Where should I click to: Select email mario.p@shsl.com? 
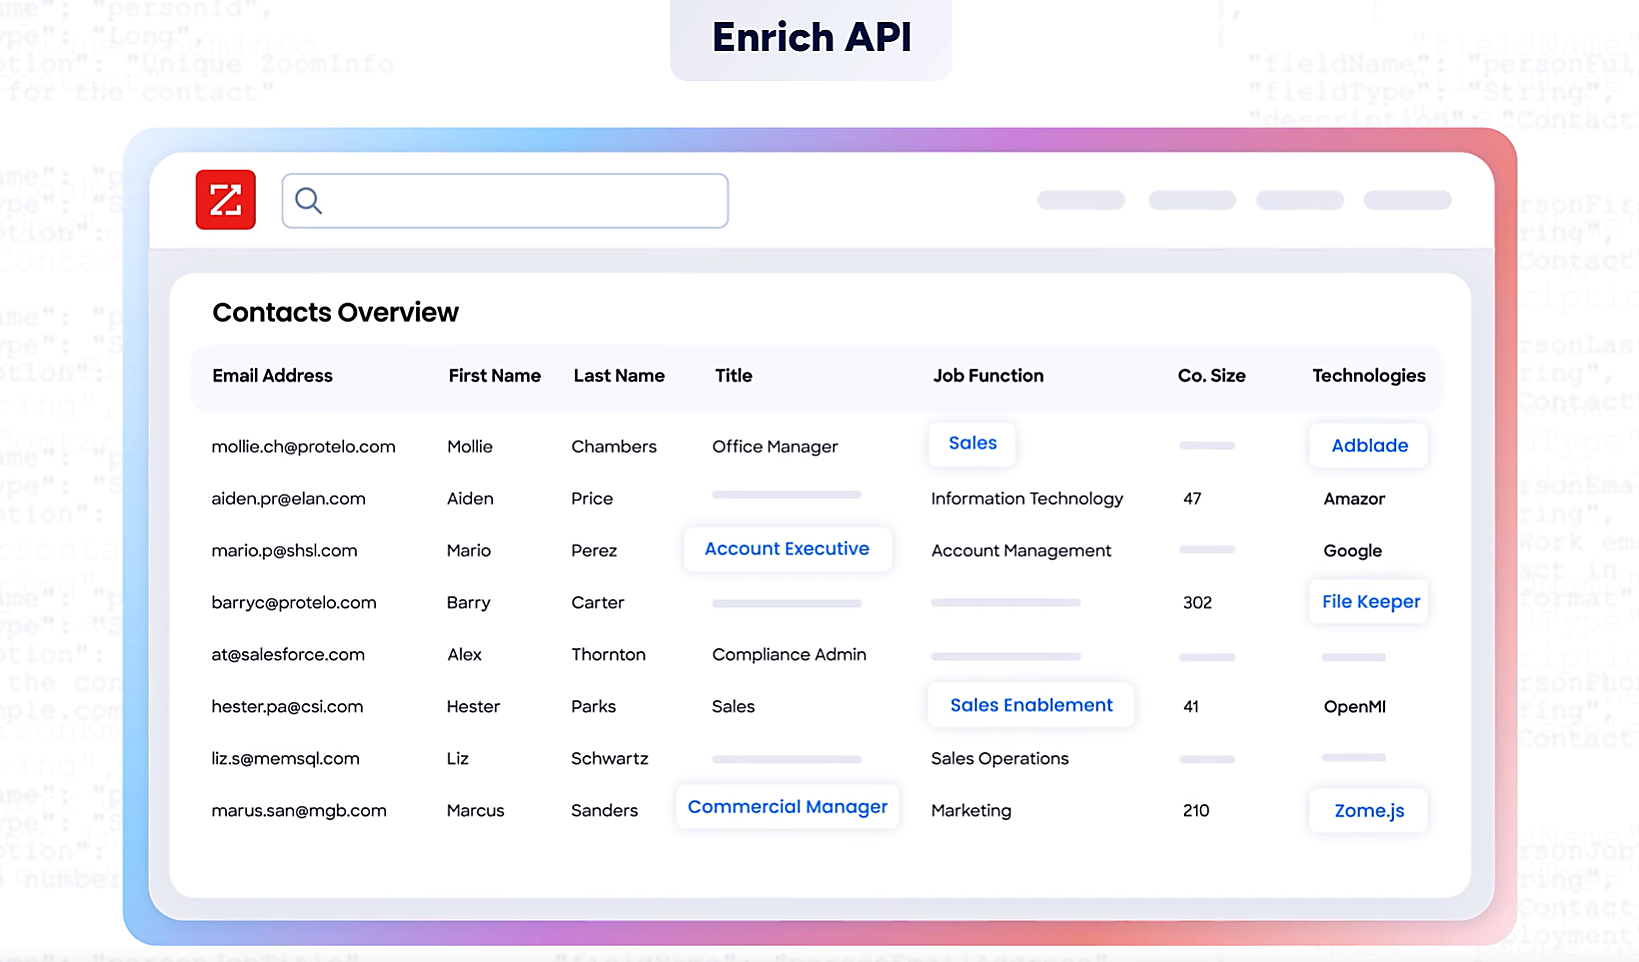(284, 551)
